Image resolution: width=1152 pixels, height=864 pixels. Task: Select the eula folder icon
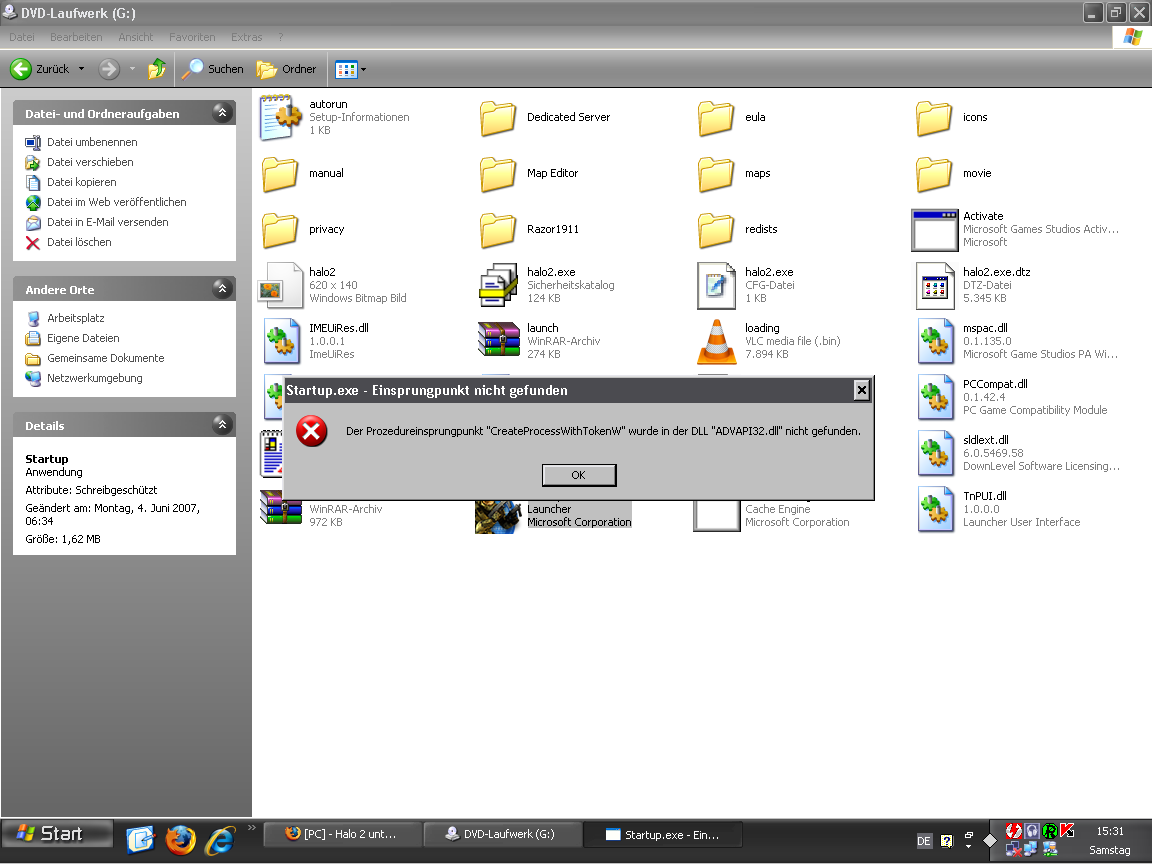[x=716, y=118]
